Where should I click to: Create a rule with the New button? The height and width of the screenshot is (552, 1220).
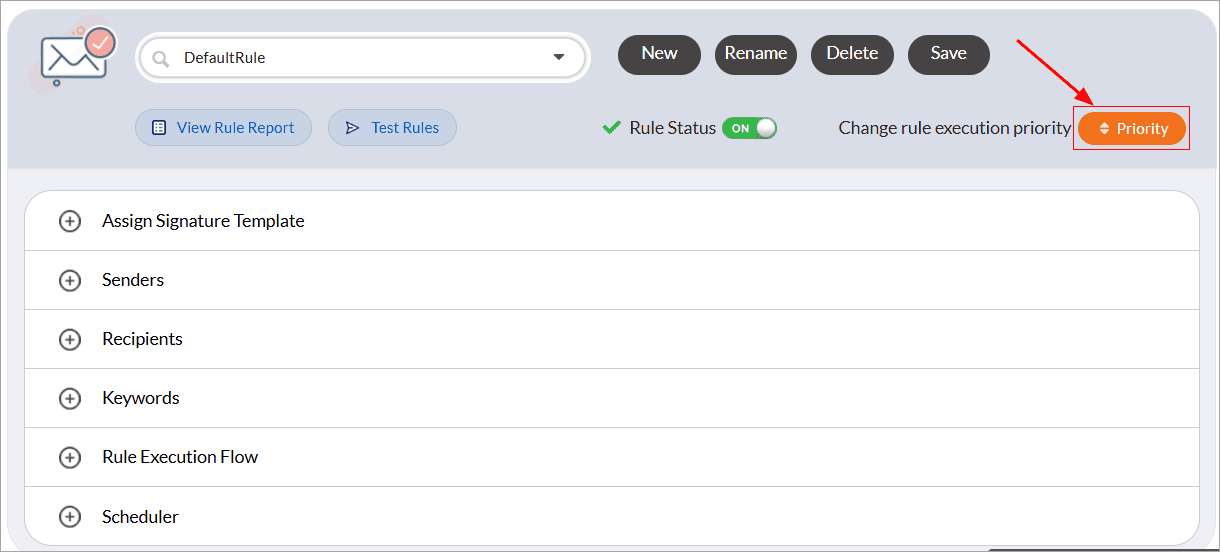pos(659,54)
